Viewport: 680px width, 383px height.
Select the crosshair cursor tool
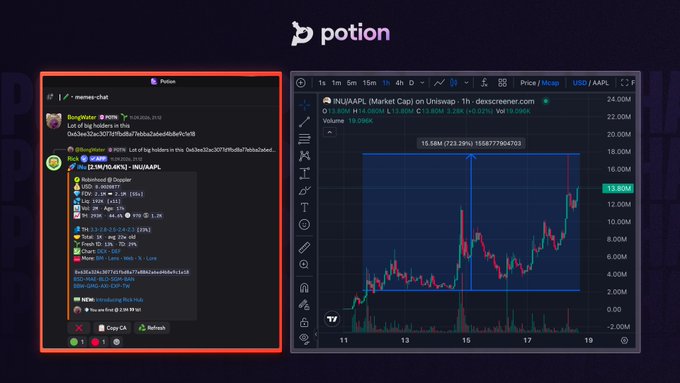click(304, 105)
